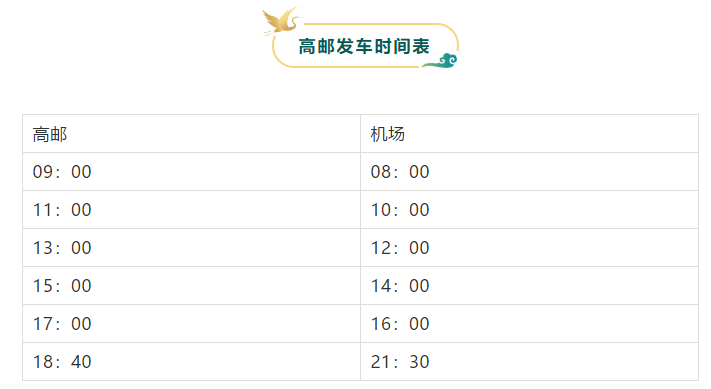
Task: Click the 高邮发车时间表 title banner
Action: [x=364, y=46]
